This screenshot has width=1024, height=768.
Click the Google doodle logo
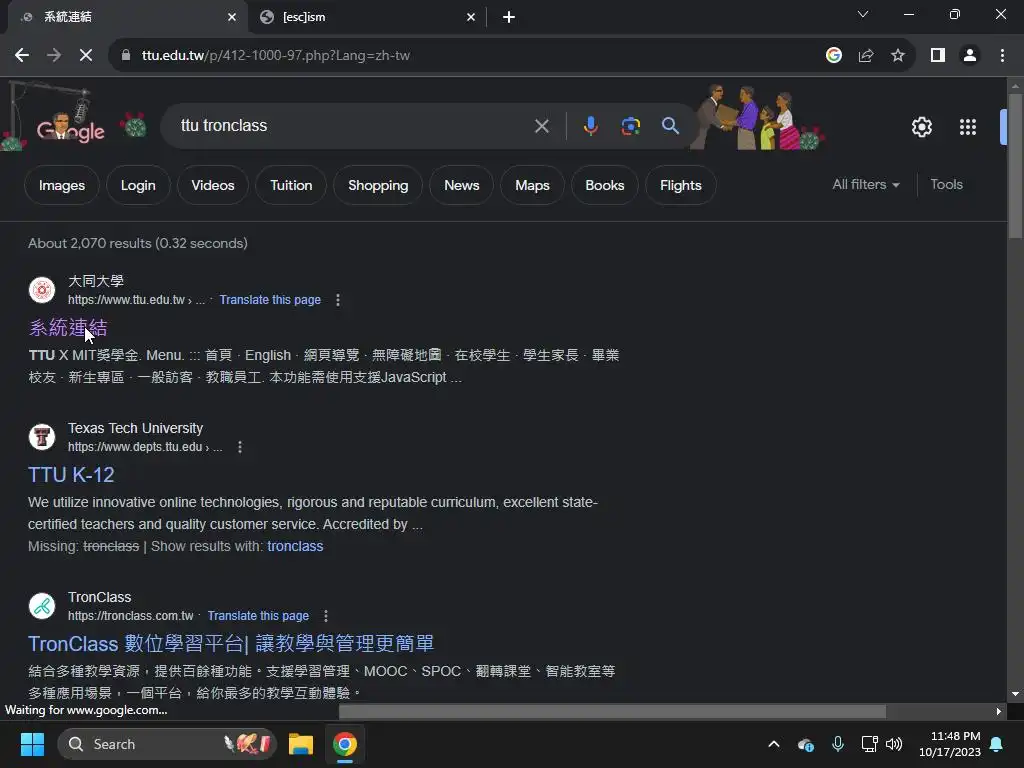pos(70,129)
